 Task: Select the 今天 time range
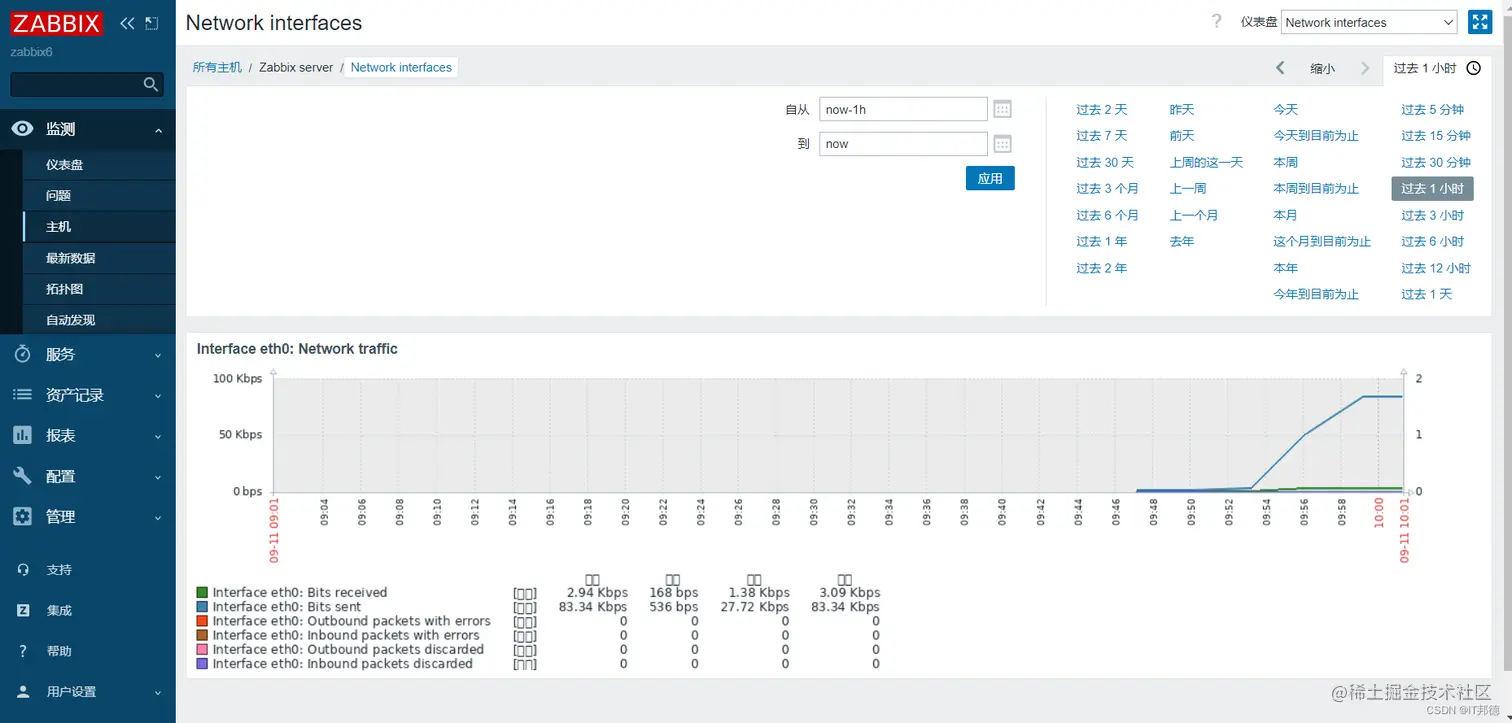(1285, 110)
